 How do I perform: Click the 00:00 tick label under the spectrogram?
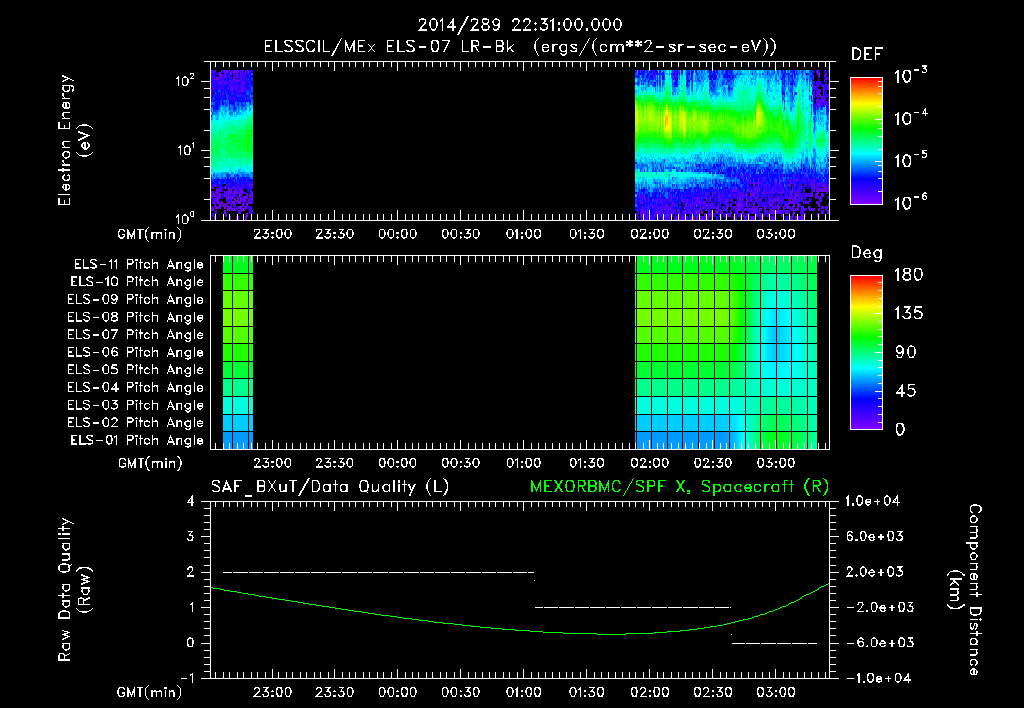click(398, 234)
